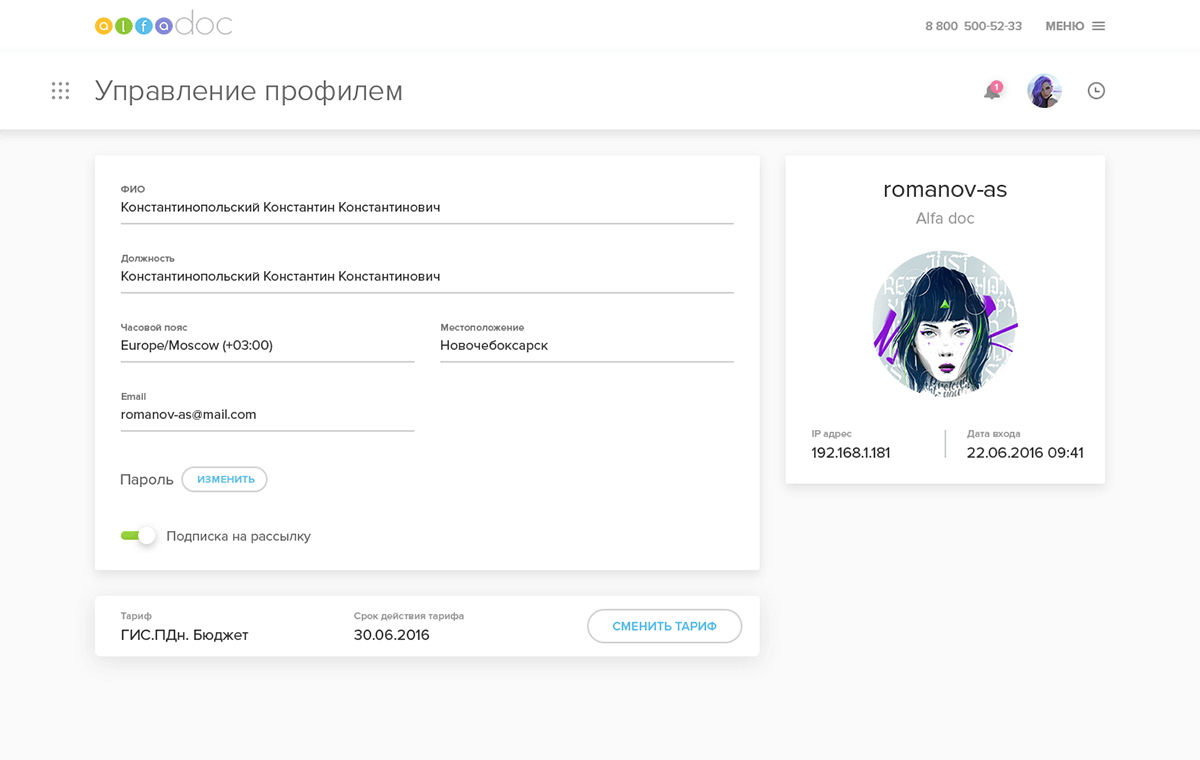
Task: Click the ФИО input field
Action: (426, 208)
